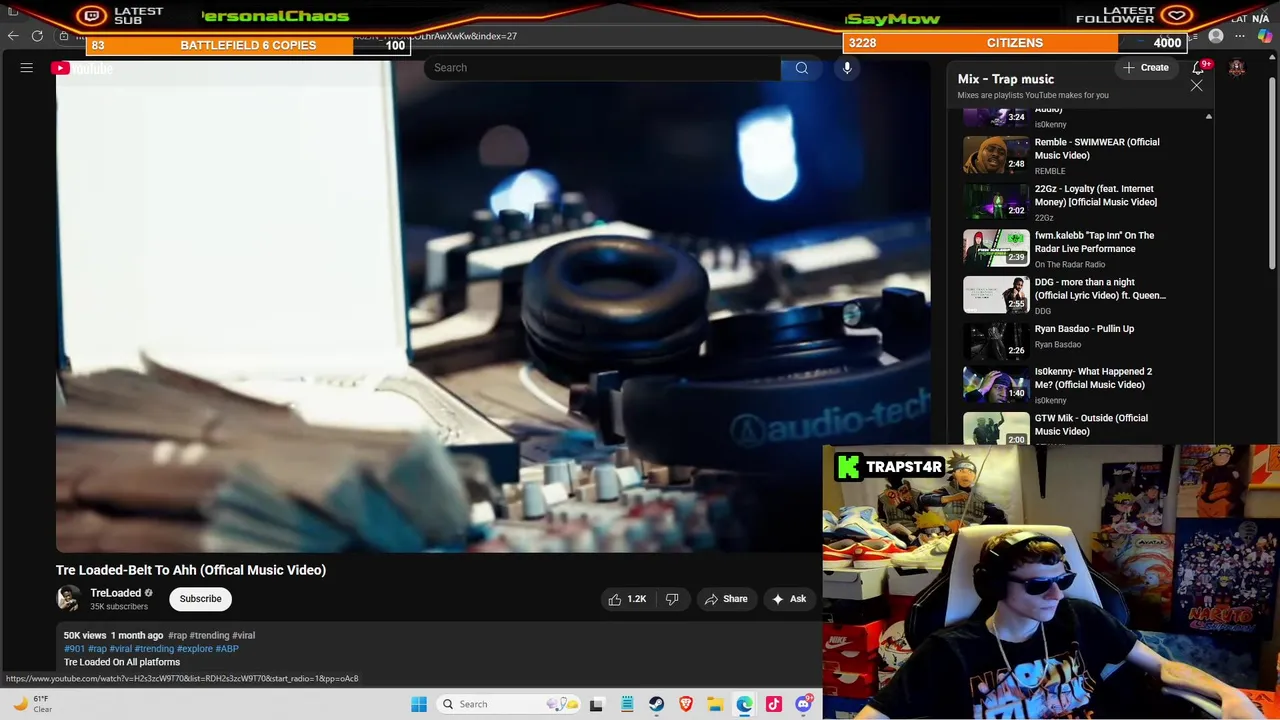This screenshot has width=1280, height=720.
Task: Open Task View on the taskbar
Action: (x=596, y=704)
